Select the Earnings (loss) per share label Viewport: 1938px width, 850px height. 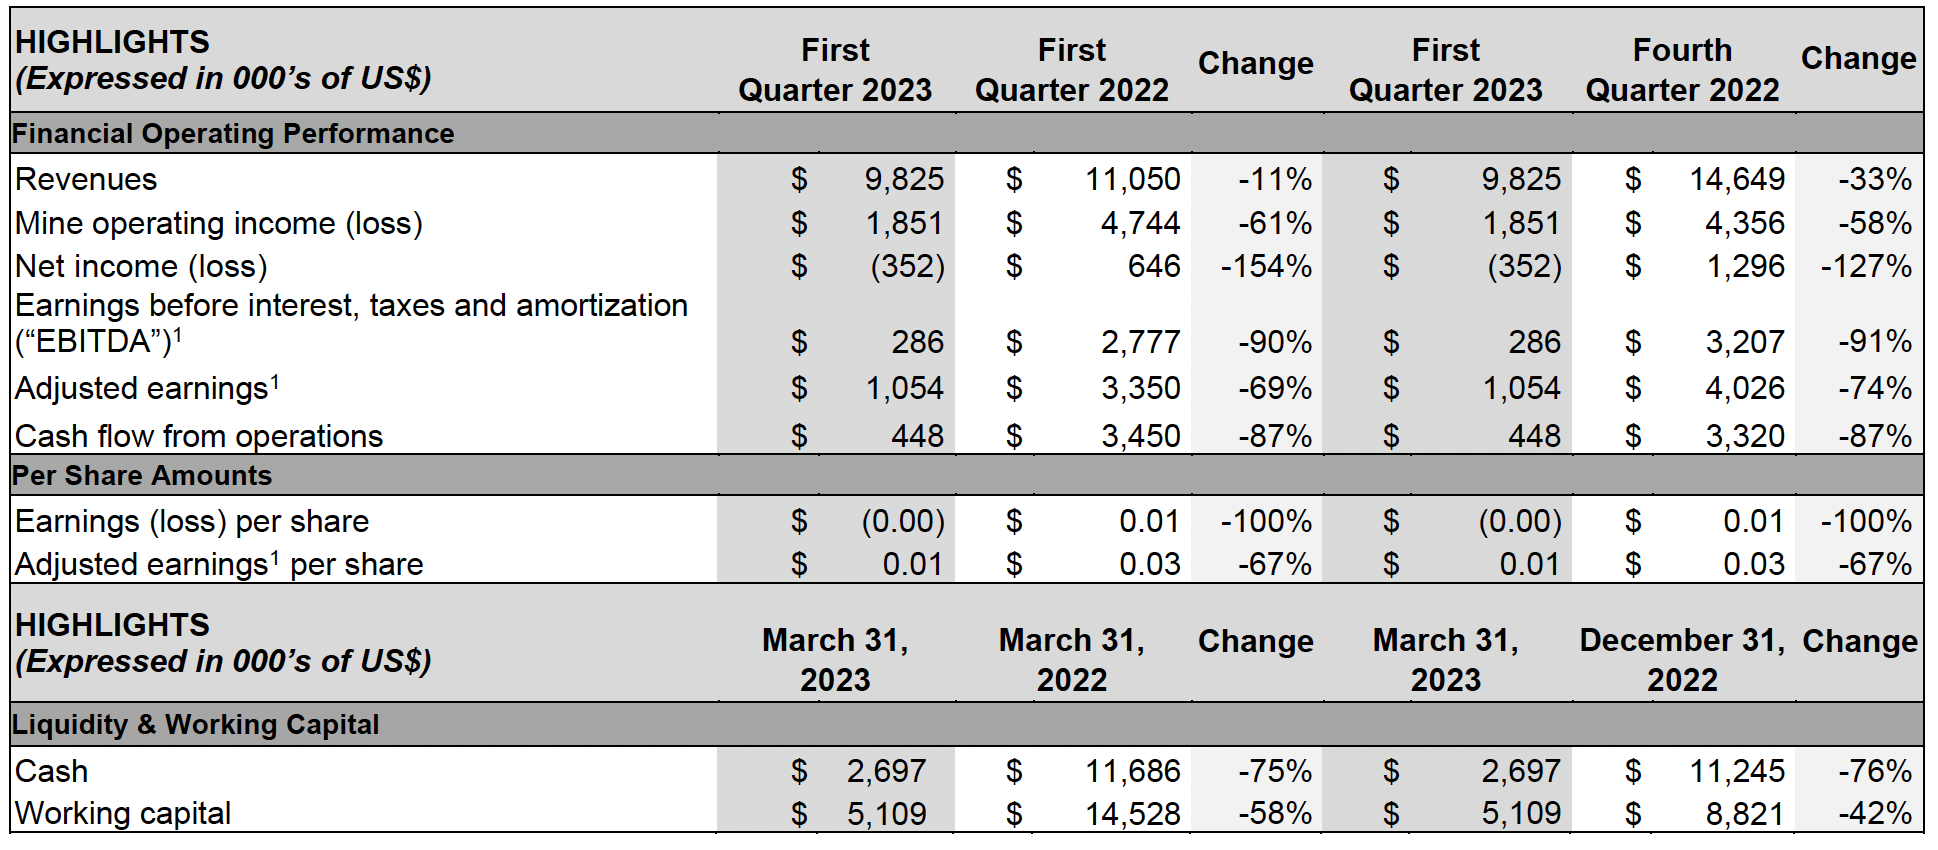click(x=192, y=522)
